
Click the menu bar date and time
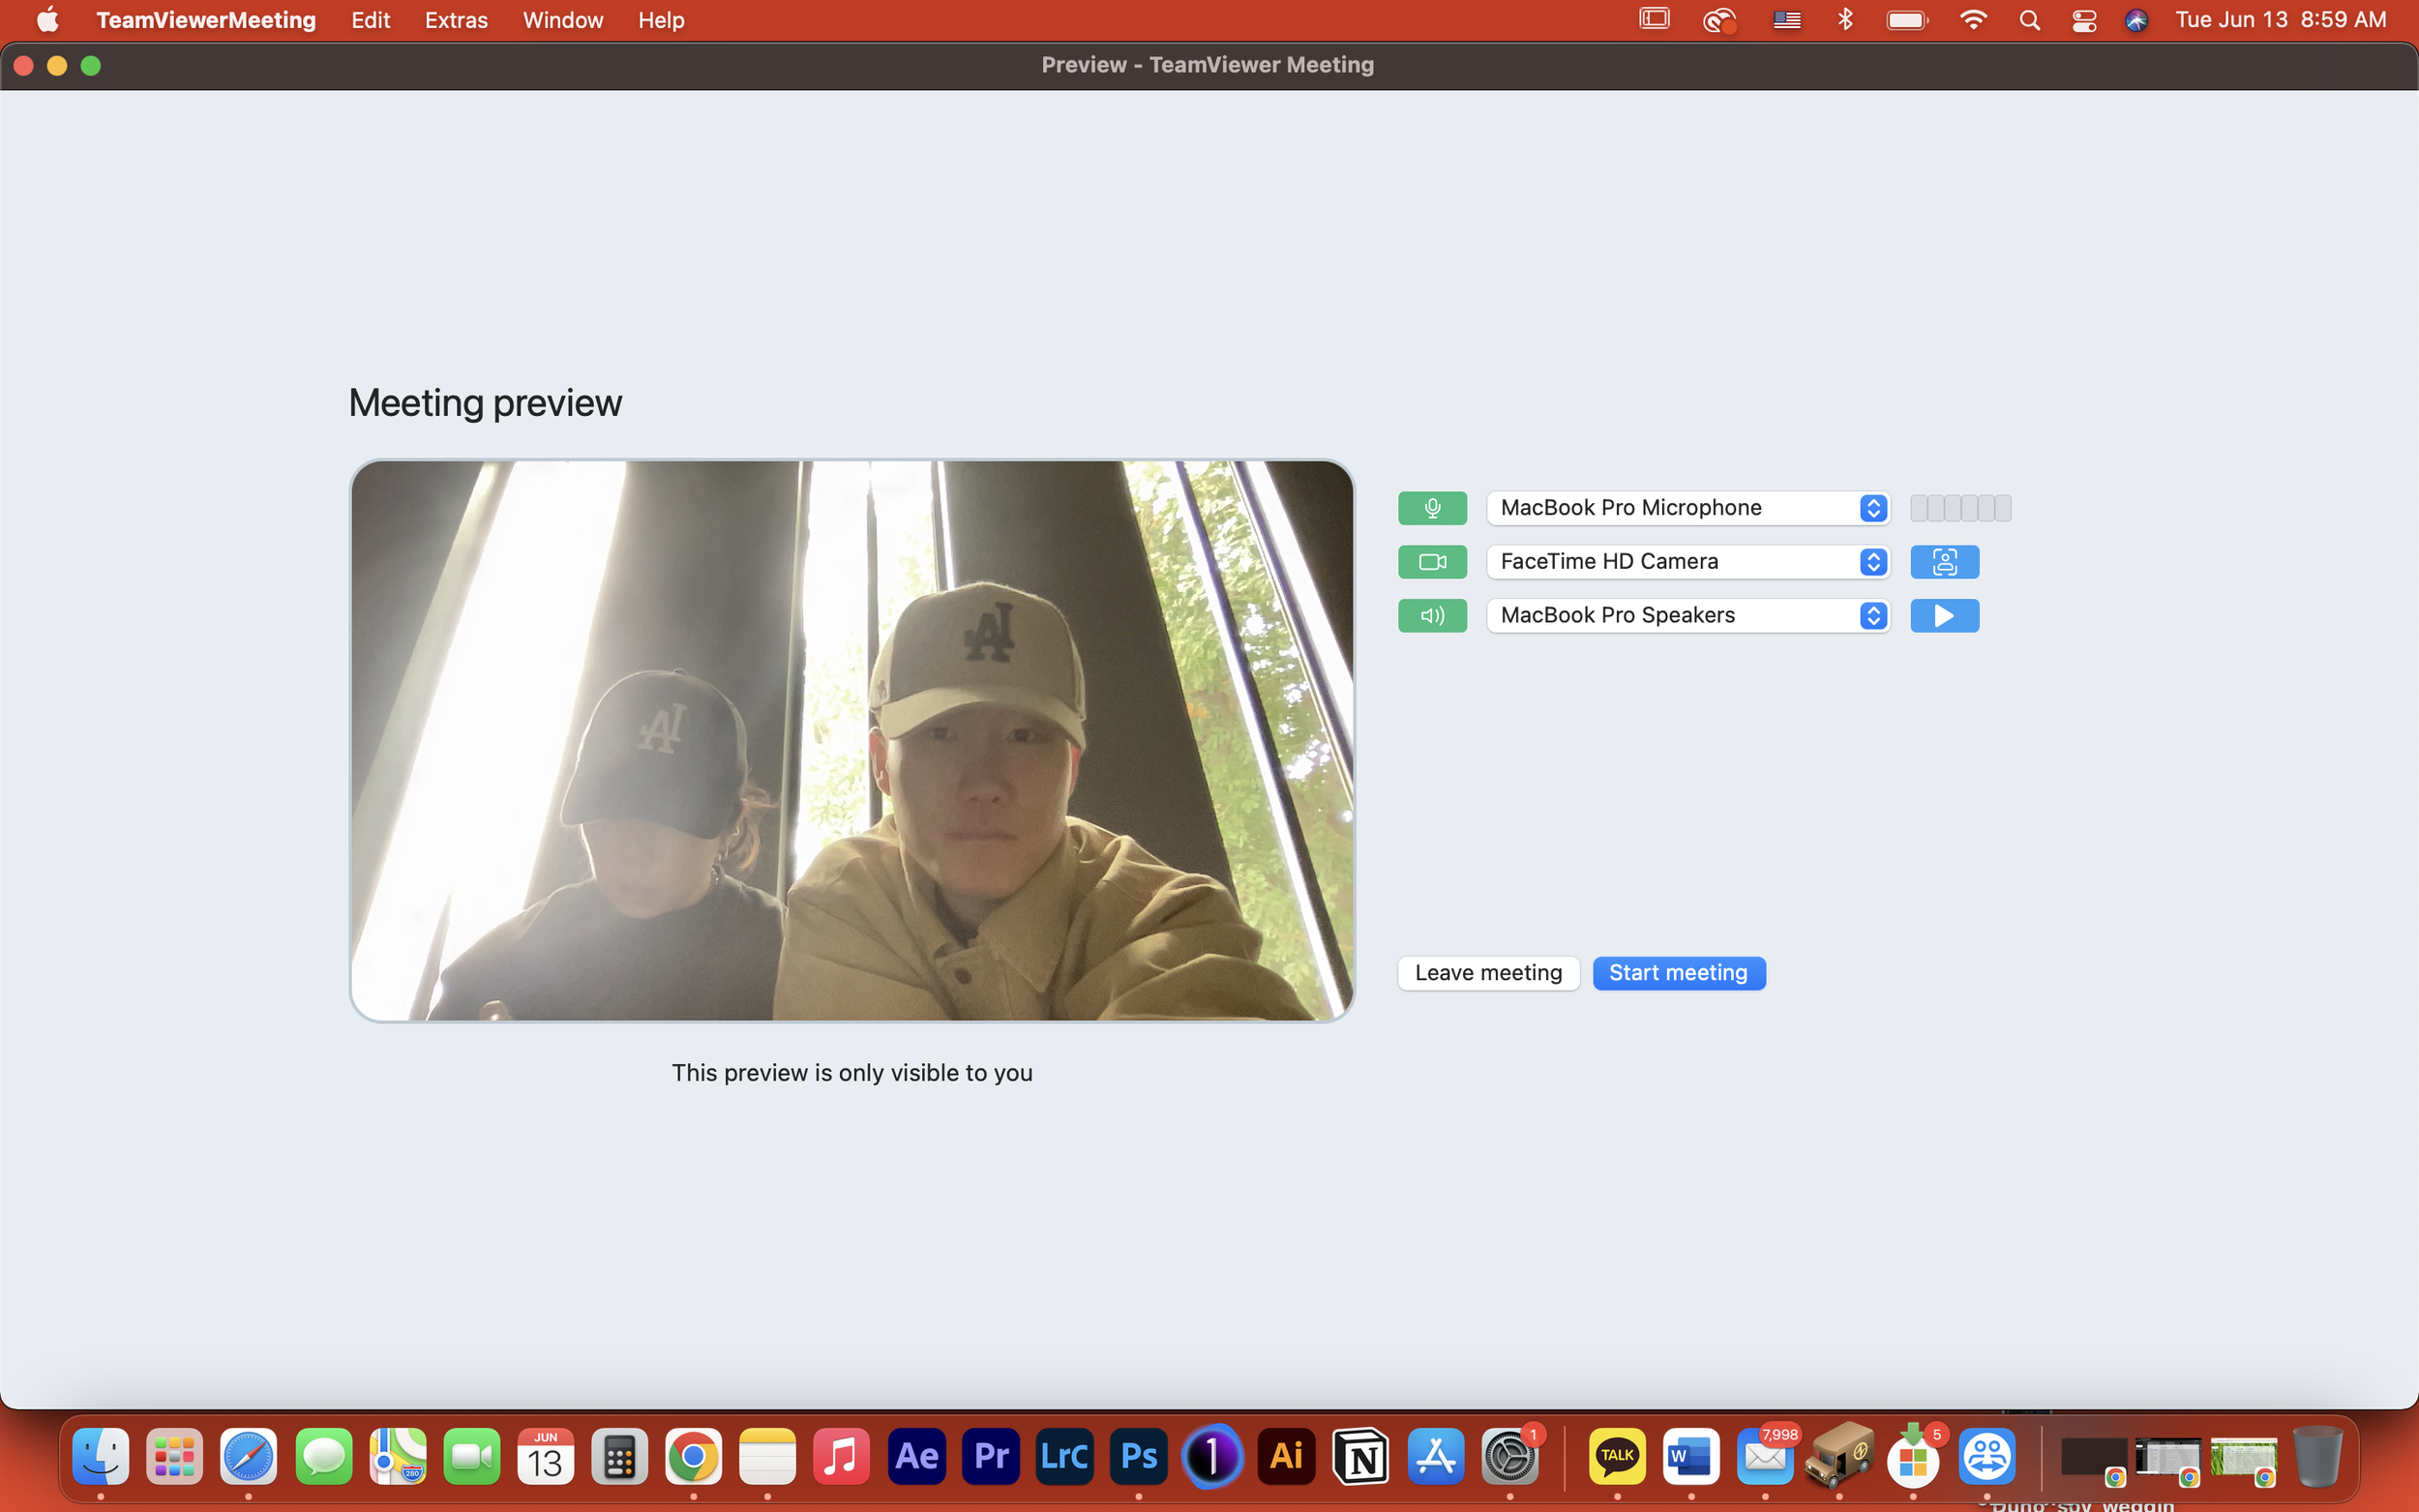pyautogui.click(x=2281, y=20)
